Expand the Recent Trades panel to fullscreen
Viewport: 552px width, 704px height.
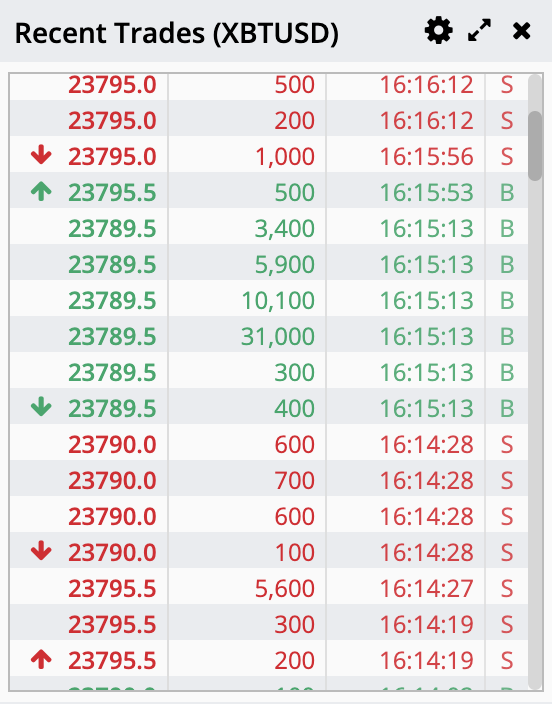pos(479,31)
